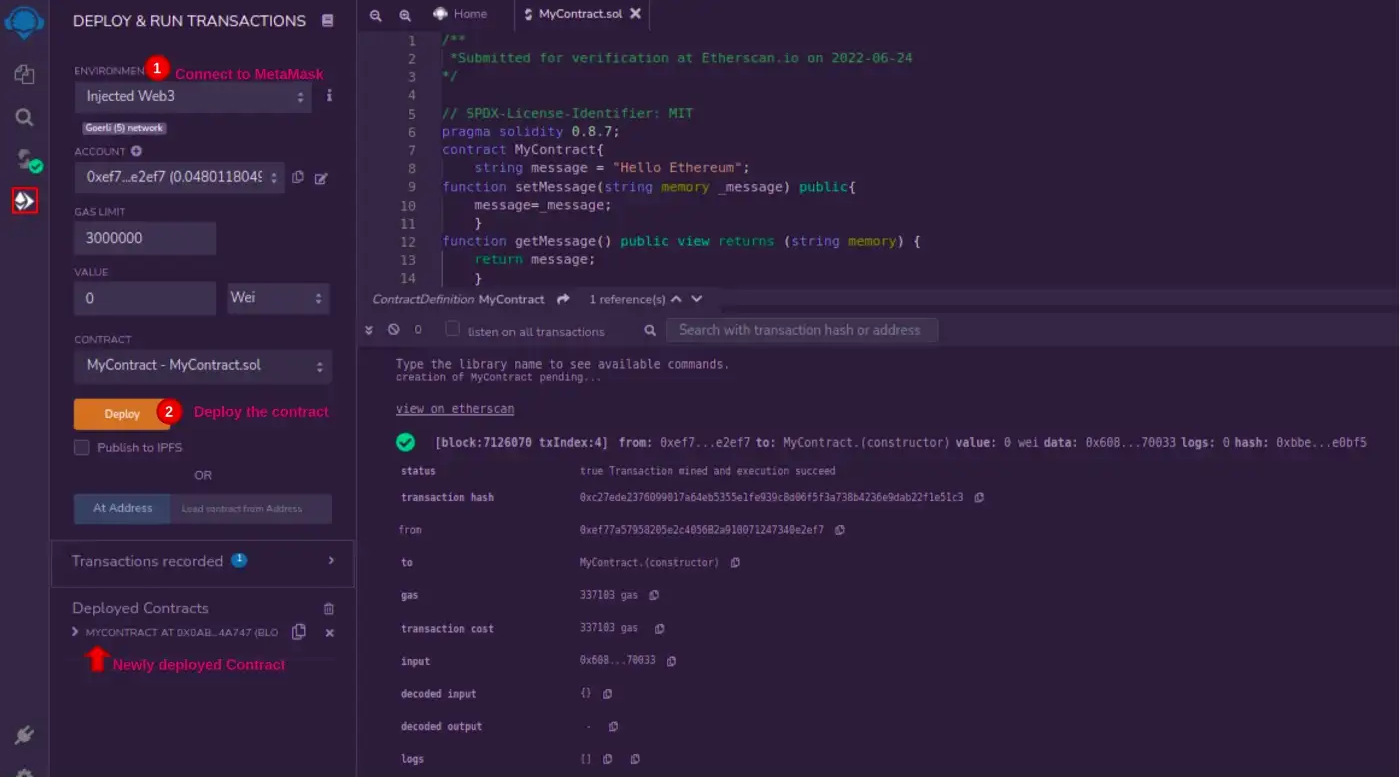Enable the Publish to IPFS checkbox

(82, 447)
